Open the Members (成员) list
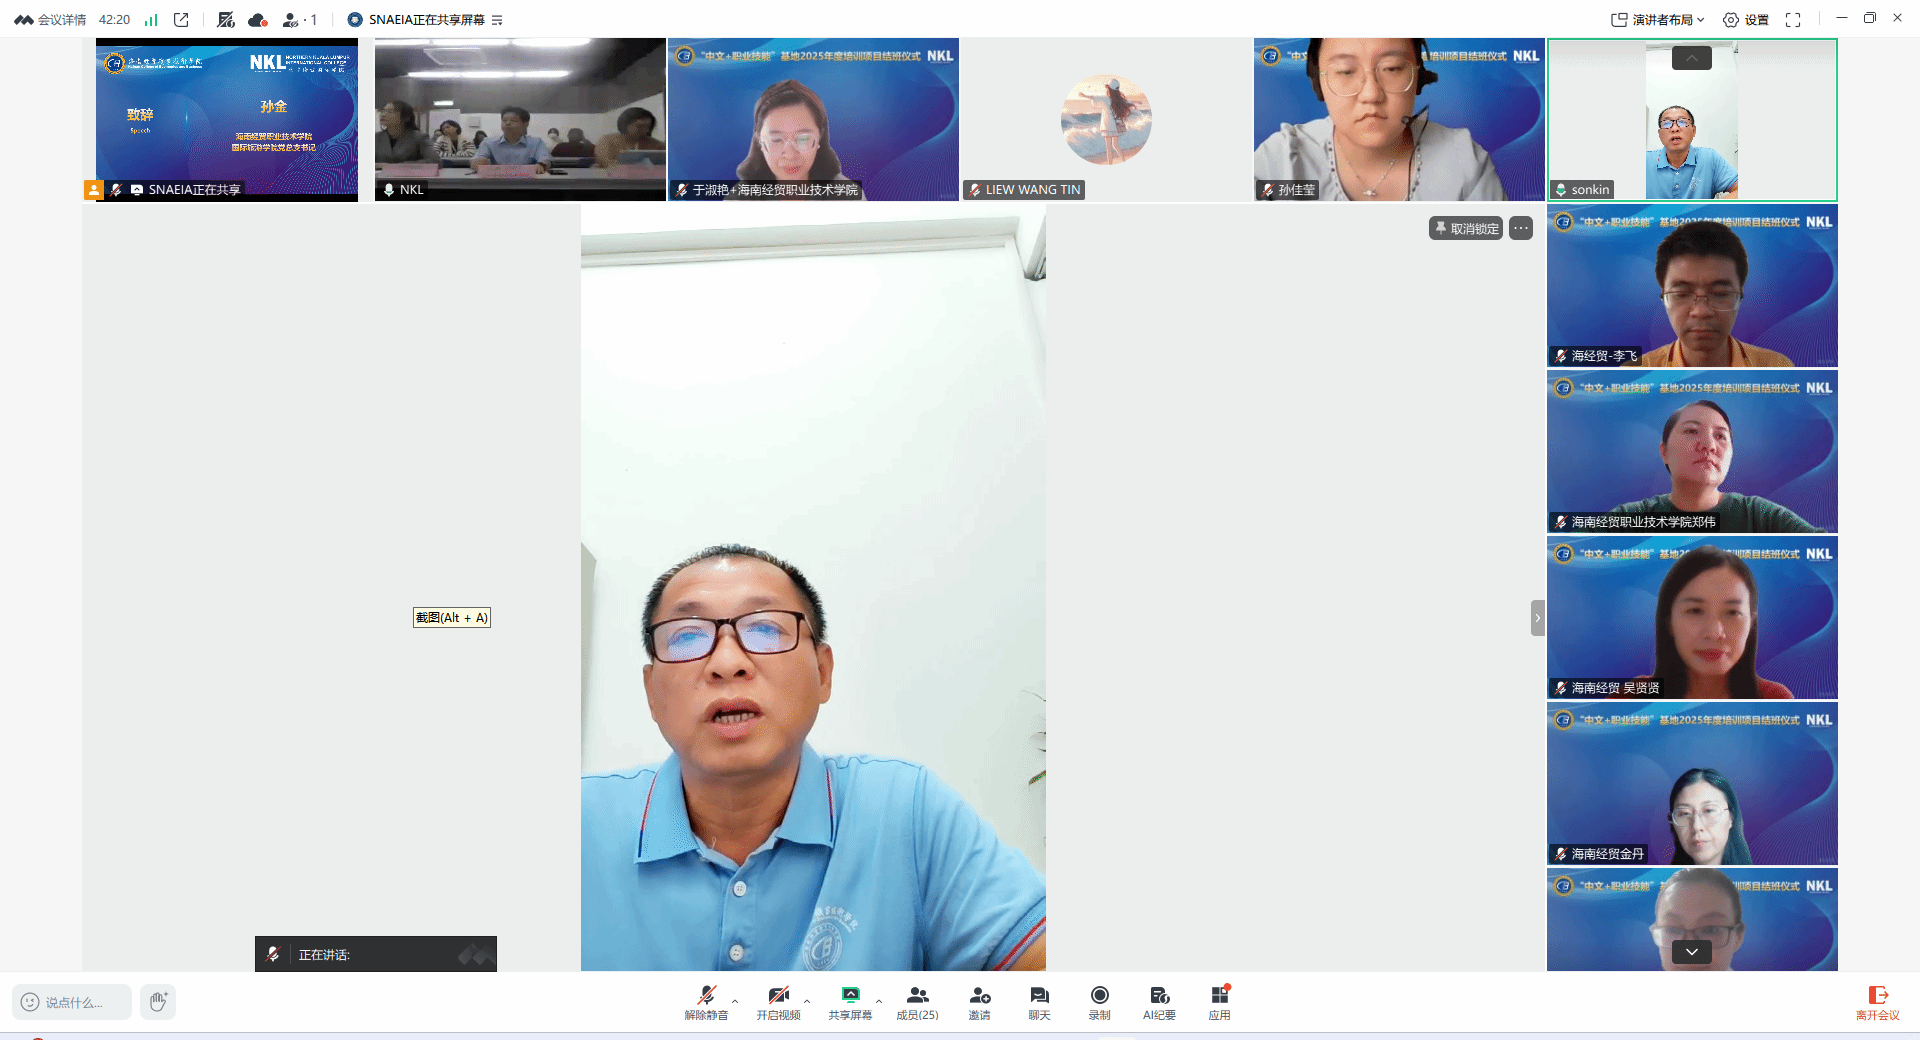The height and width of the screenshot is (1040, 1920). click(917, 1002)
